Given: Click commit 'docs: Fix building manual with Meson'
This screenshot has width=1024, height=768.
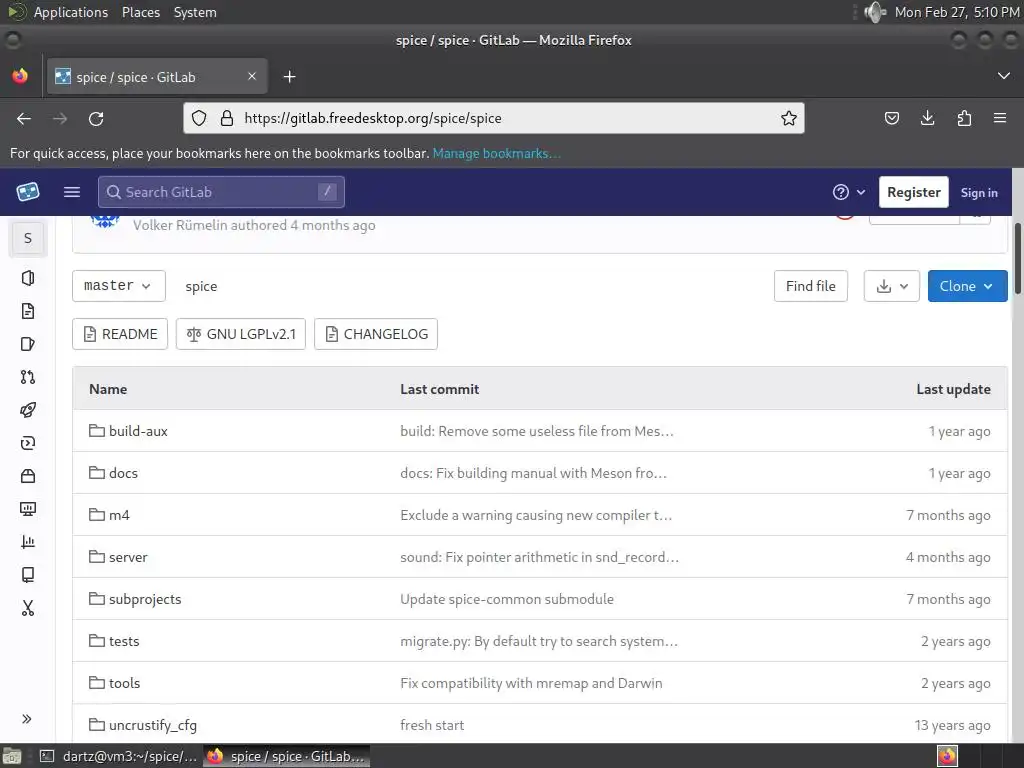Looking at the screenshot, I should click(x=534, y=473).
